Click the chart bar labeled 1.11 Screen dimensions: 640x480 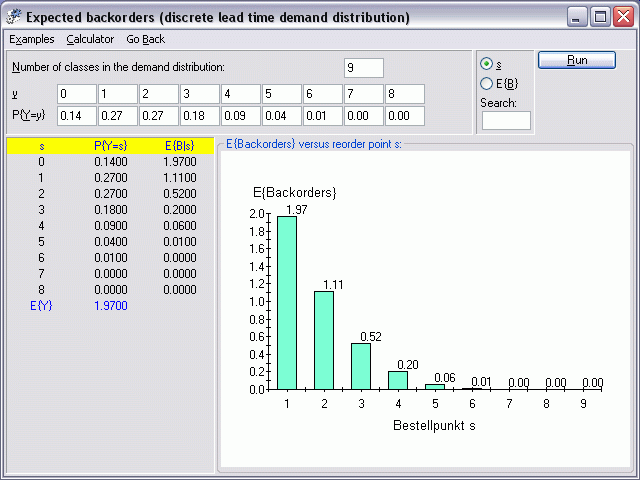[x=324, y=340]
